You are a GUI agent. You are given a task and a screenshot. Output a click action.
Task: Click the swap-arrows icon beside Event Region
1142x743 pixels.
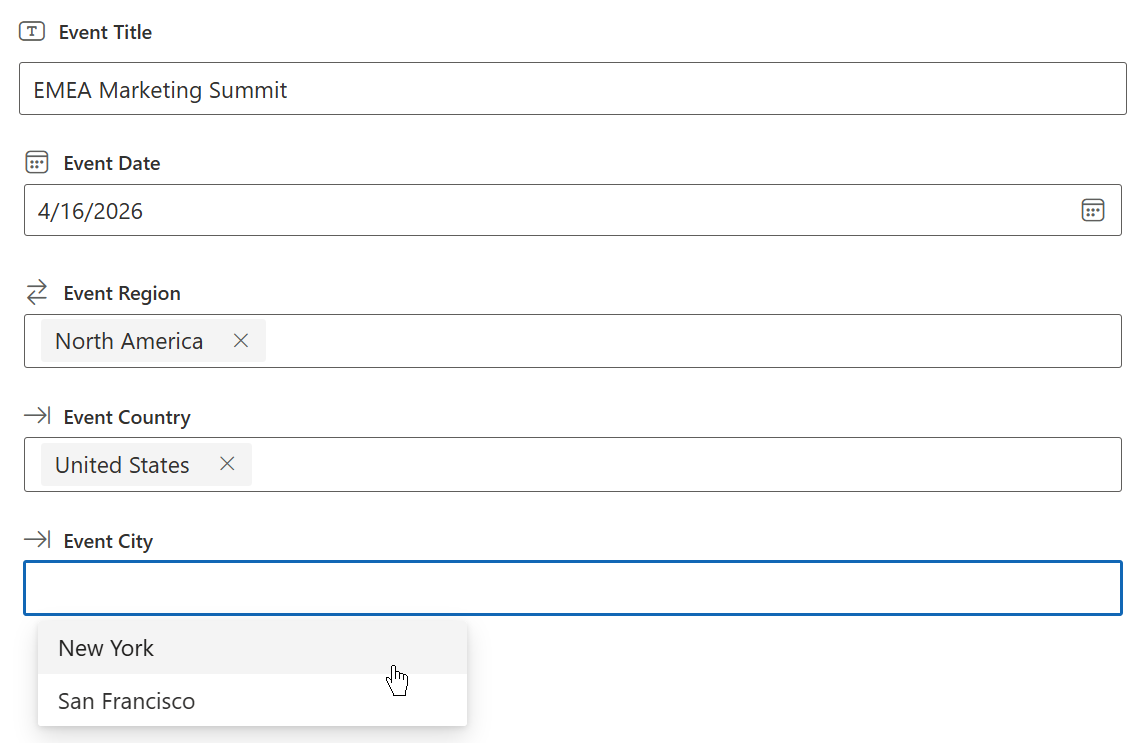(37, 293)
